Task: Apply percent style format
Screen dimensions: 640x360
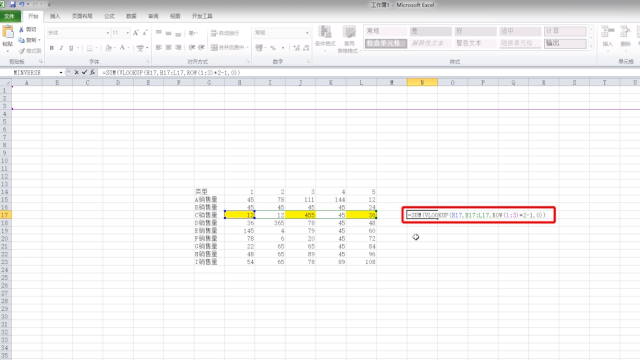Action: click(x=273, y=48)
